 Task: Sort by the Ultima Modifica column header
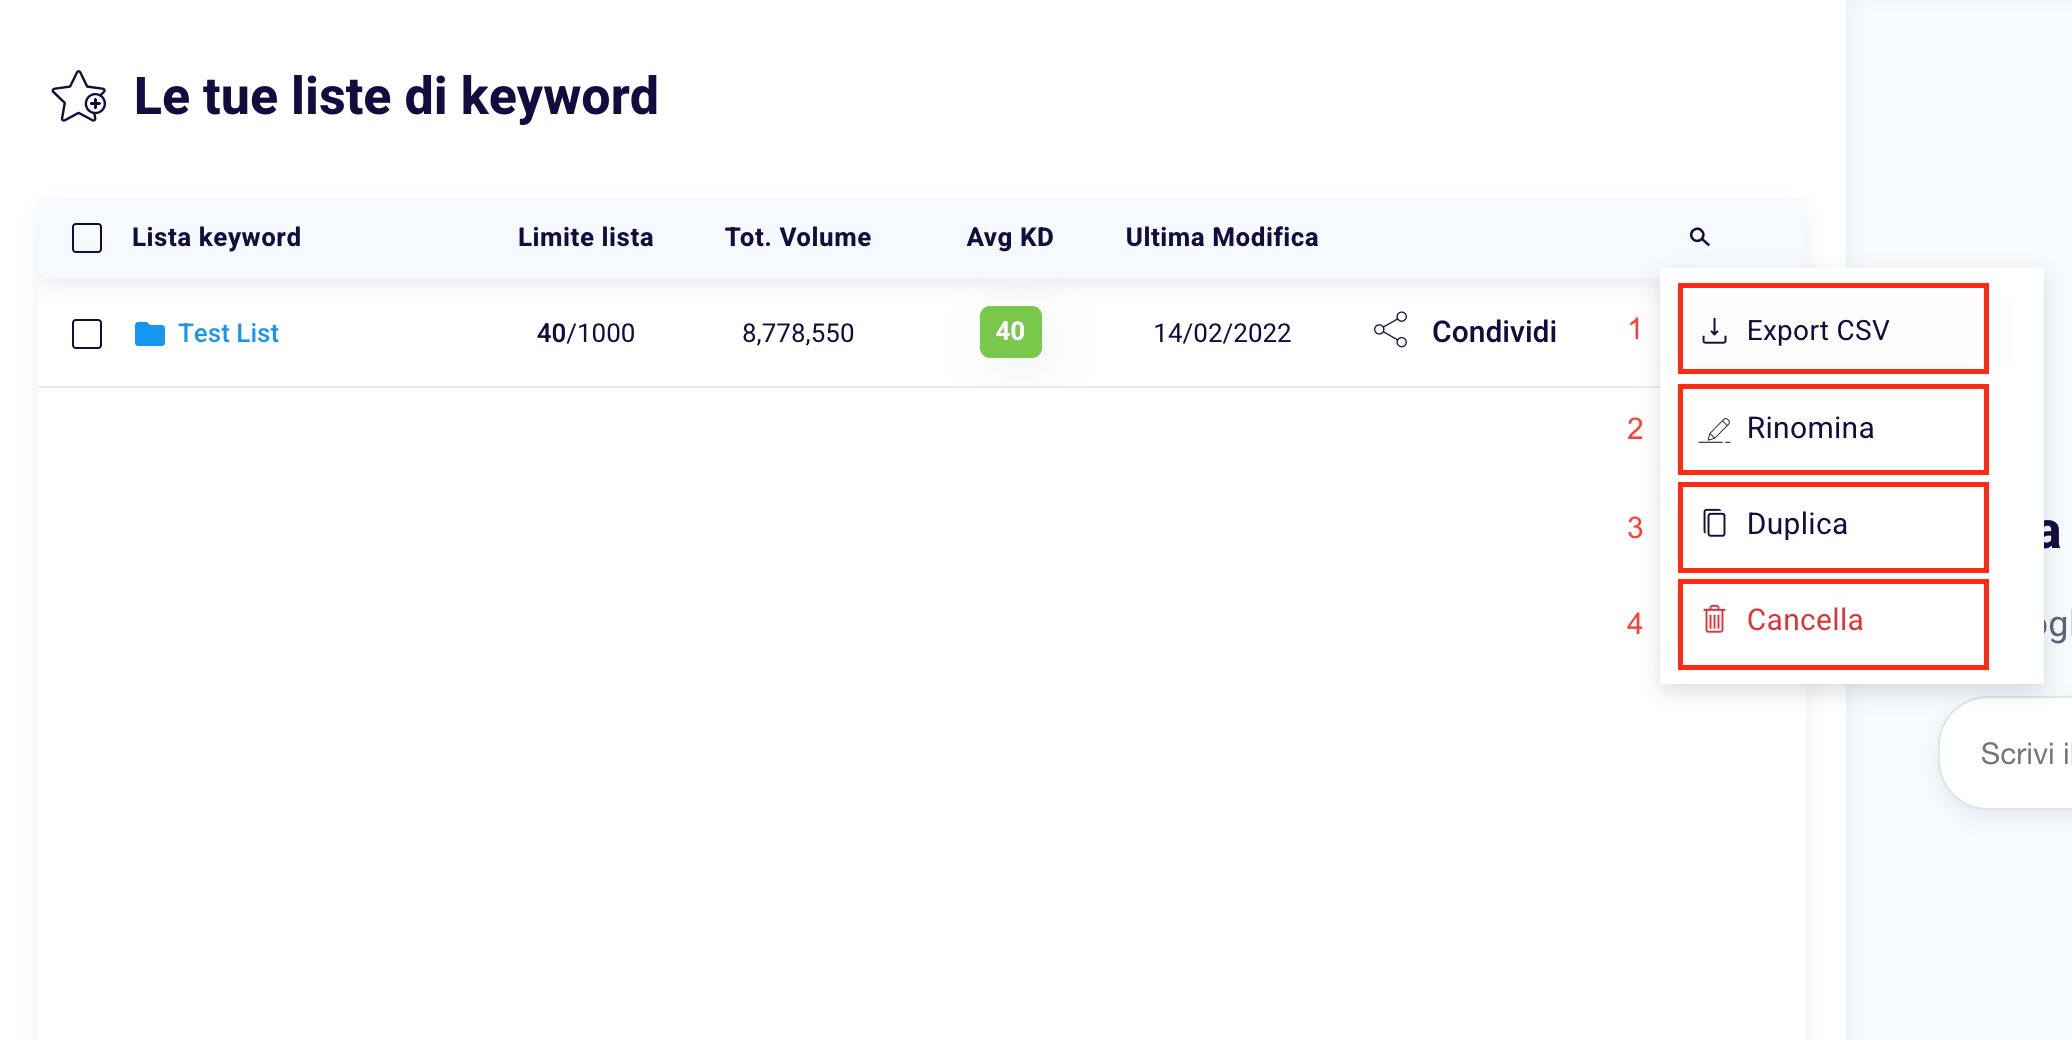click(x=1221, y=237)
